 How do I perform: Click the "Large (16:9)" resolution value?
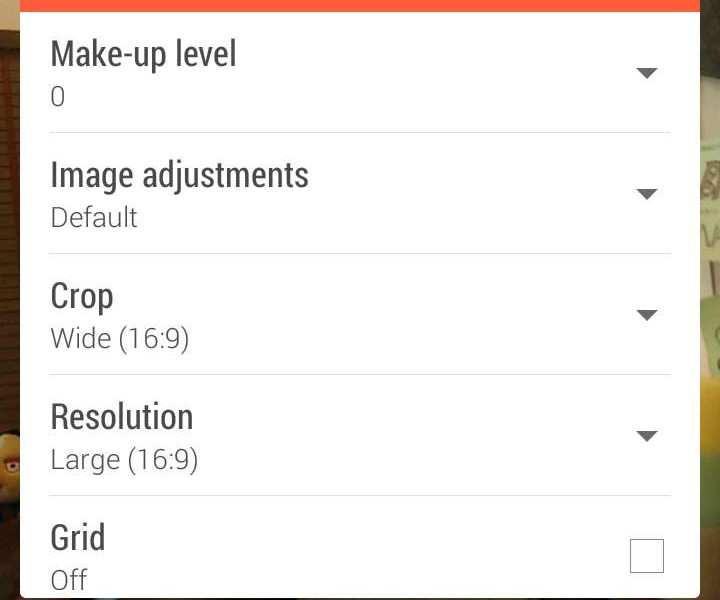tap(124, 460)
